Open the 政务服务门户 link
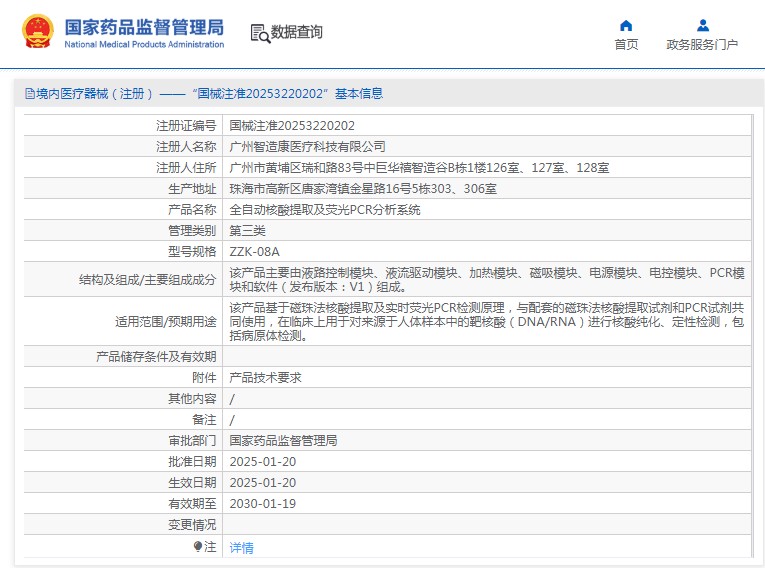765x568 pixels. click(x=702, y=45)
